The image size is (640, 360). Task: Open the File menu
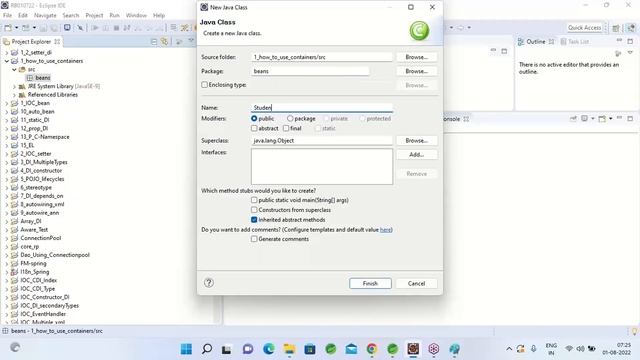tap(7, 15)
